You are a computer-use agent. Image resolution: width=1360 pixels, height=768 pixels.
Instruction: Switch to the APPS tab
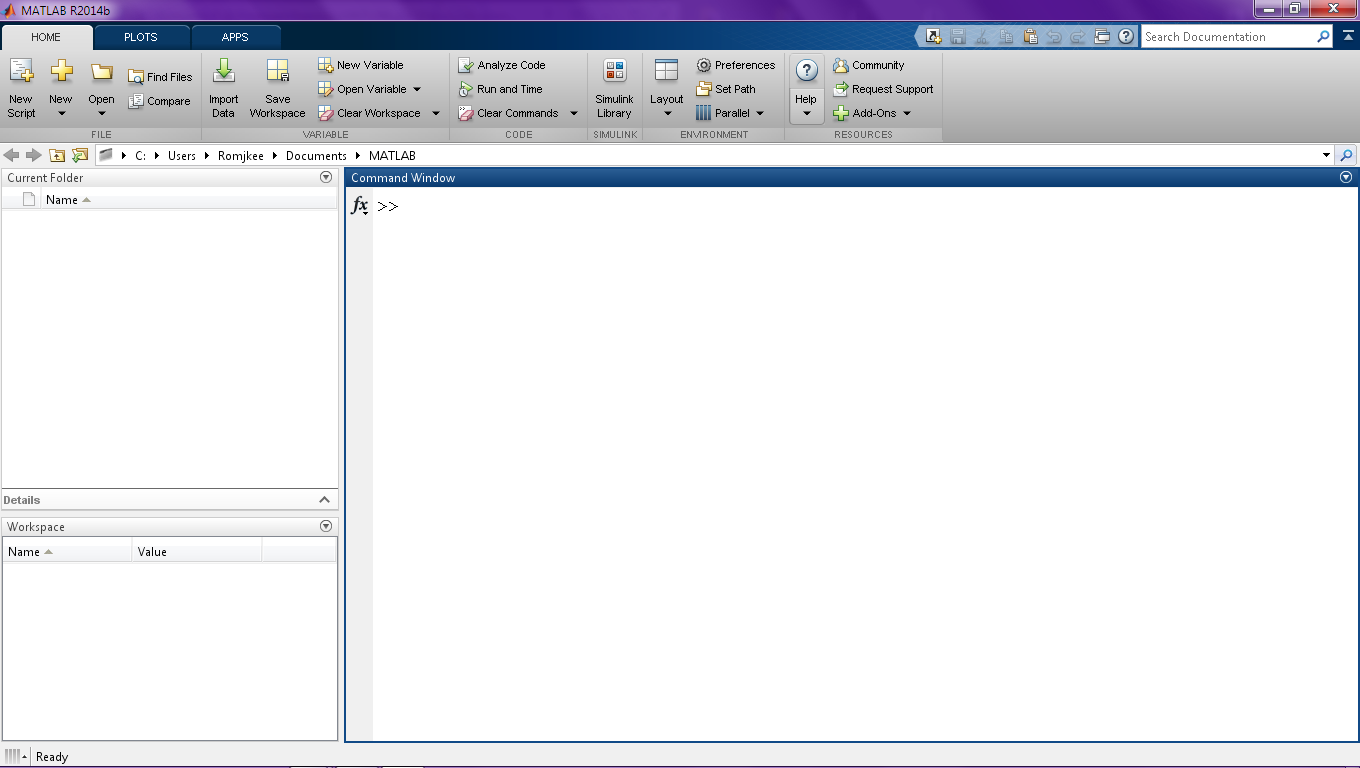click(x=235, y=37)
